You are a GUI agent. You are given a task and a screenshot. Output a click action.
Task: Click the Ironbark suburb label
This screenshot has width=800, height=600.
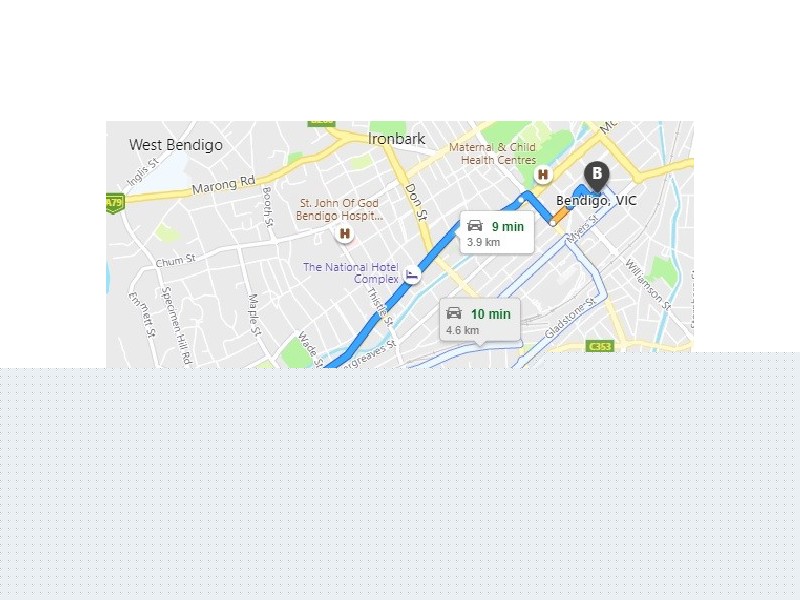(396, 139)
